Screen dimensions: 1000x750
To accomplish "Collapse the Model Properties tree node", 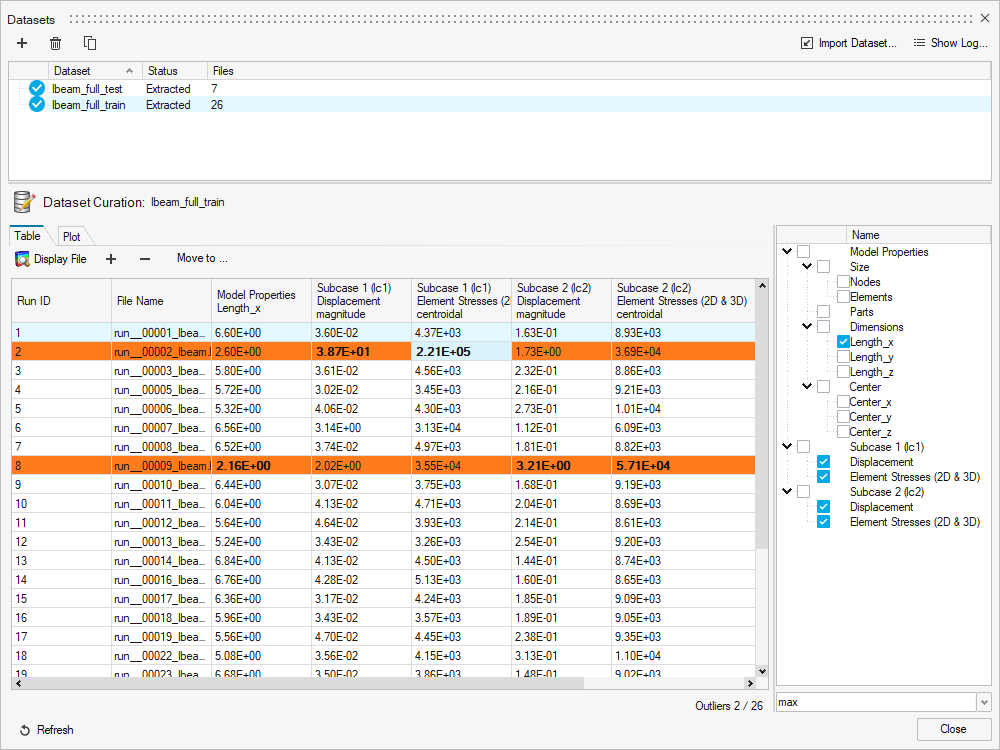I will (786, 252).
